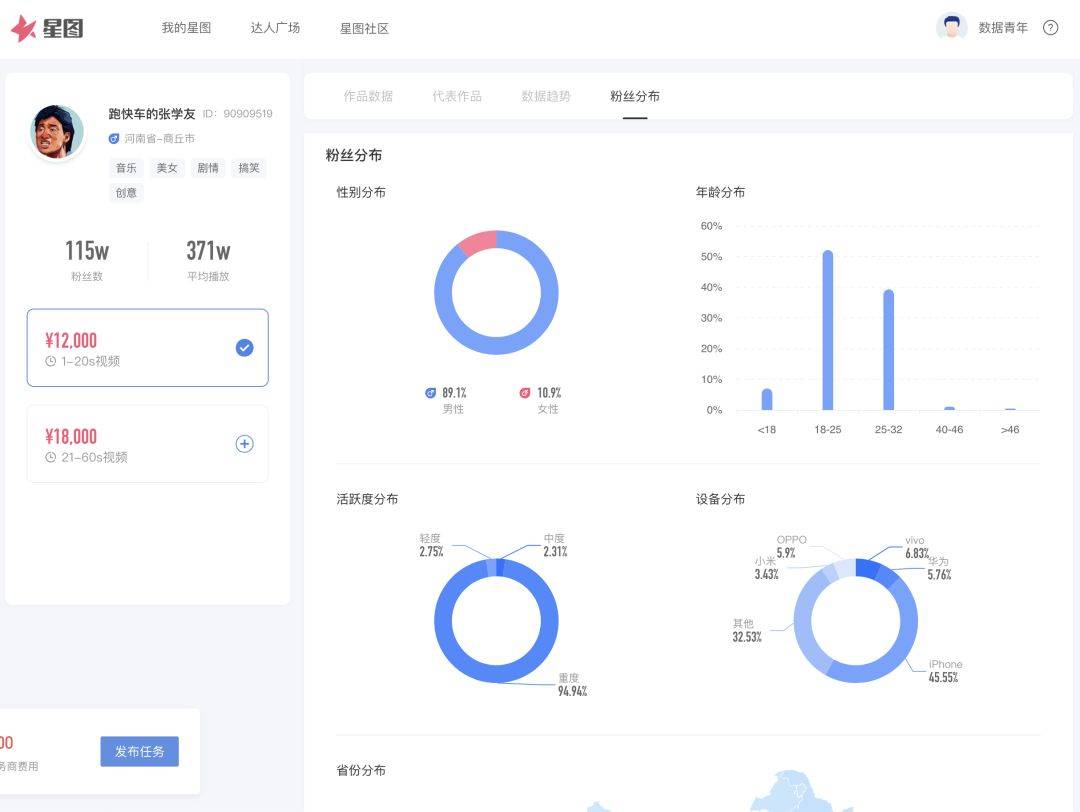Image resolution: width=1080 pixels, height=812 pixels.
Task: Click the male gender icon beside 河南省-商丘市
Action: [x=114, y=139]
